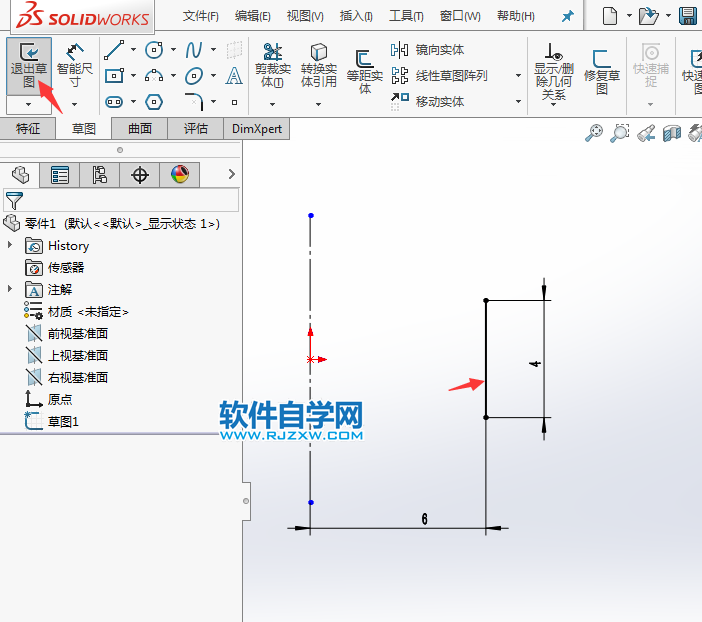Click the feature tree filter field

tap(121, 200)
